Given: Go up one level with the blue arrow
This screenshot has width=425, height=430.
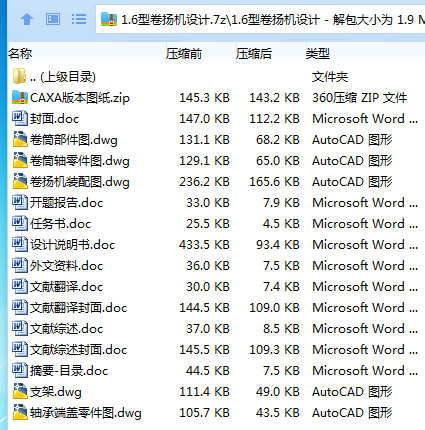Looking at the screenshot, I should tap(27, 19).
